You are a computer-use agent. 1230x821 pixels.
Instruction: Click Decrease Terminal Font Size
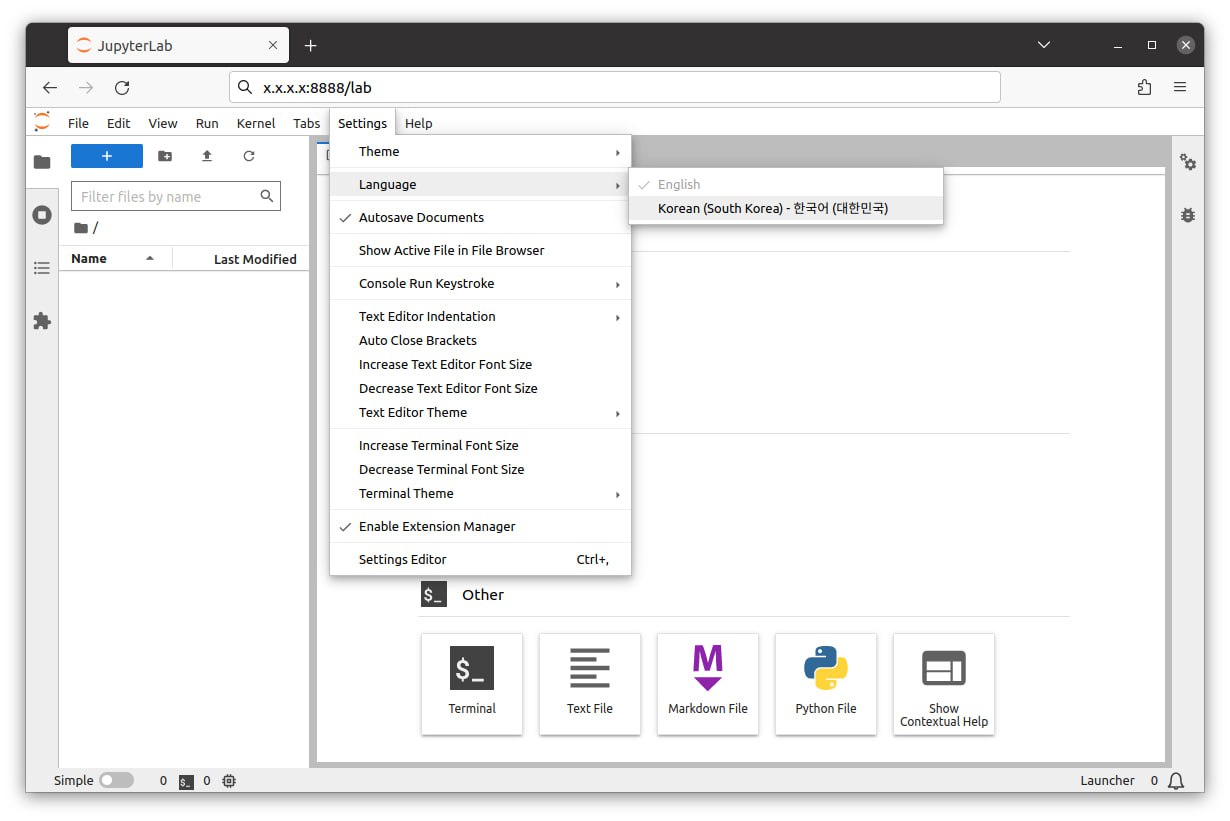(x=480, y=469)
